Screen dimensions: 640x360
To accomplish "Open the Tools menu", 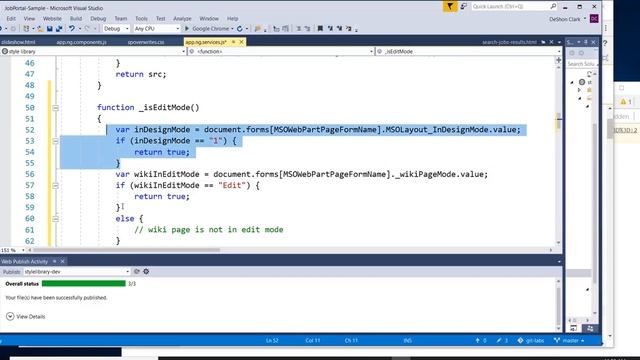I will (141, 19).
